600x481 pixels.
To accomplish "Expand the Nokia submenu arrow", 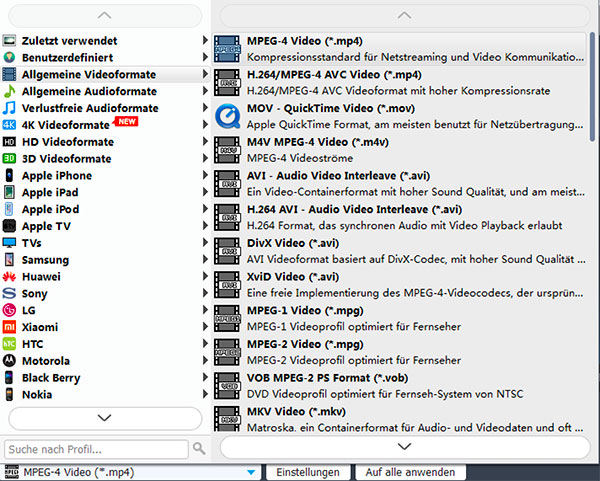I will click(205, 394).
